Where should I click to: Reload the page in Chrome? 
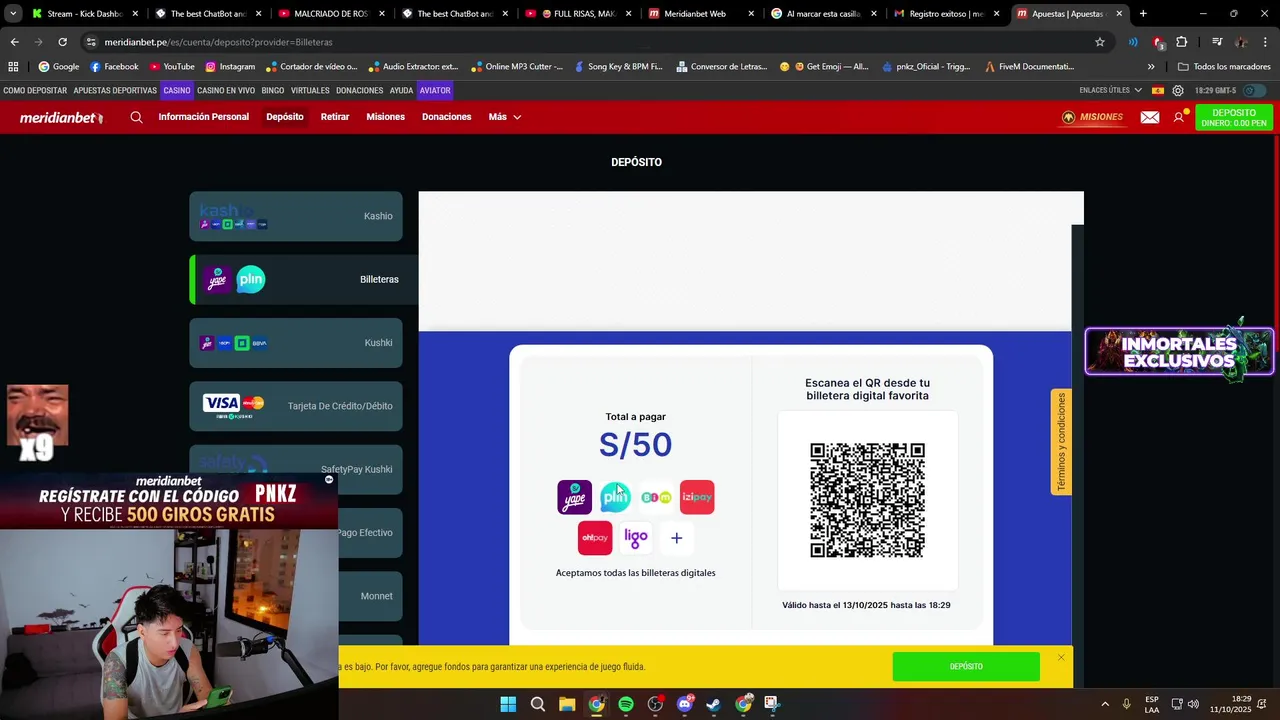(x=62, y=42)
